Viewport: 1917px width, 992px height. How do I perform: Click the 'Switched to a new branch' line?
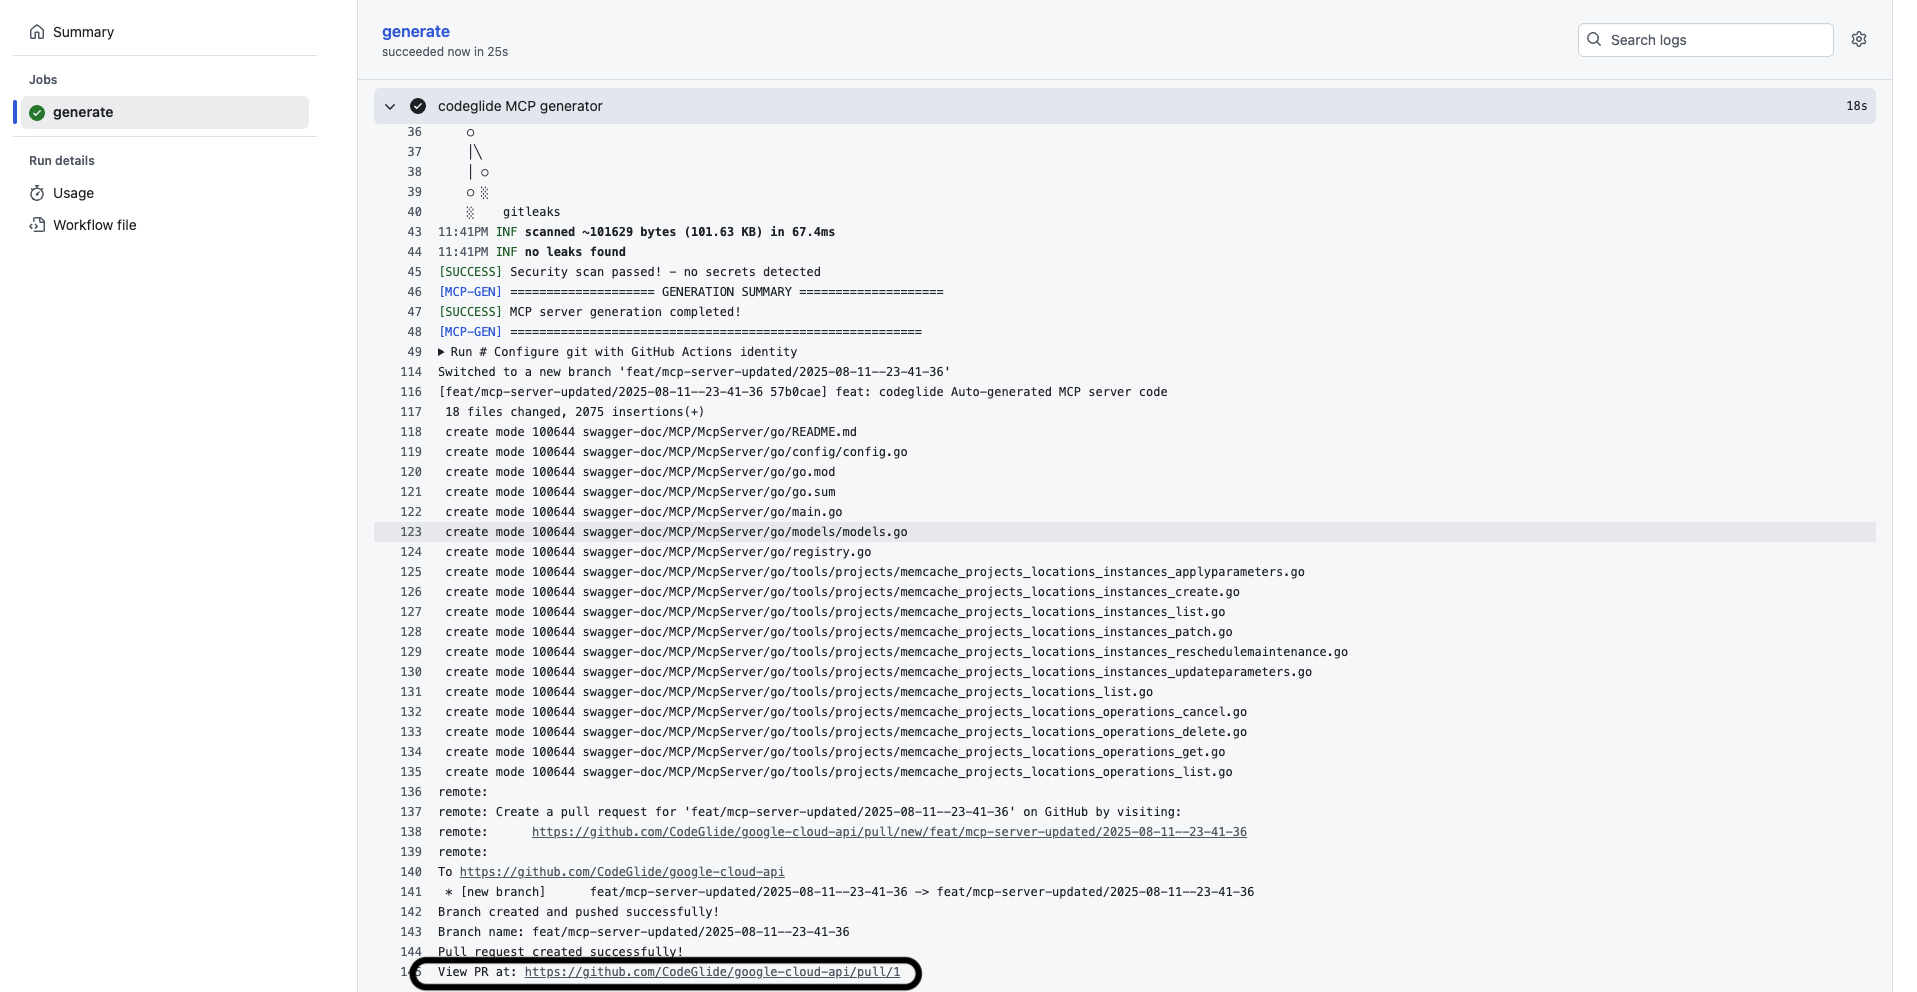click(694, 372)
